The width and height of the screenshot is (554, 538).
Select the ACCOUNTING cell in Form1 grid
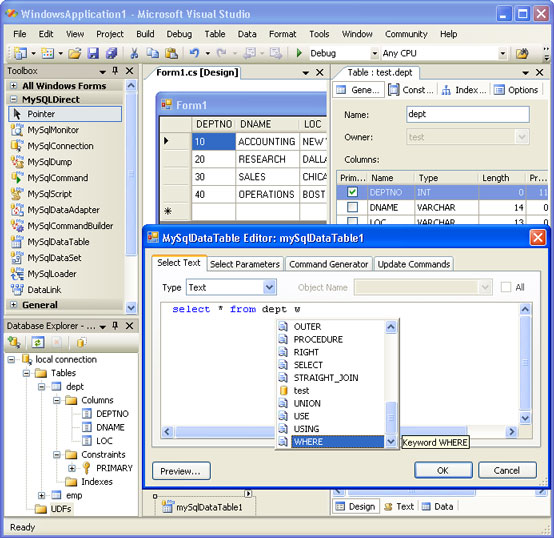point(267,141)
